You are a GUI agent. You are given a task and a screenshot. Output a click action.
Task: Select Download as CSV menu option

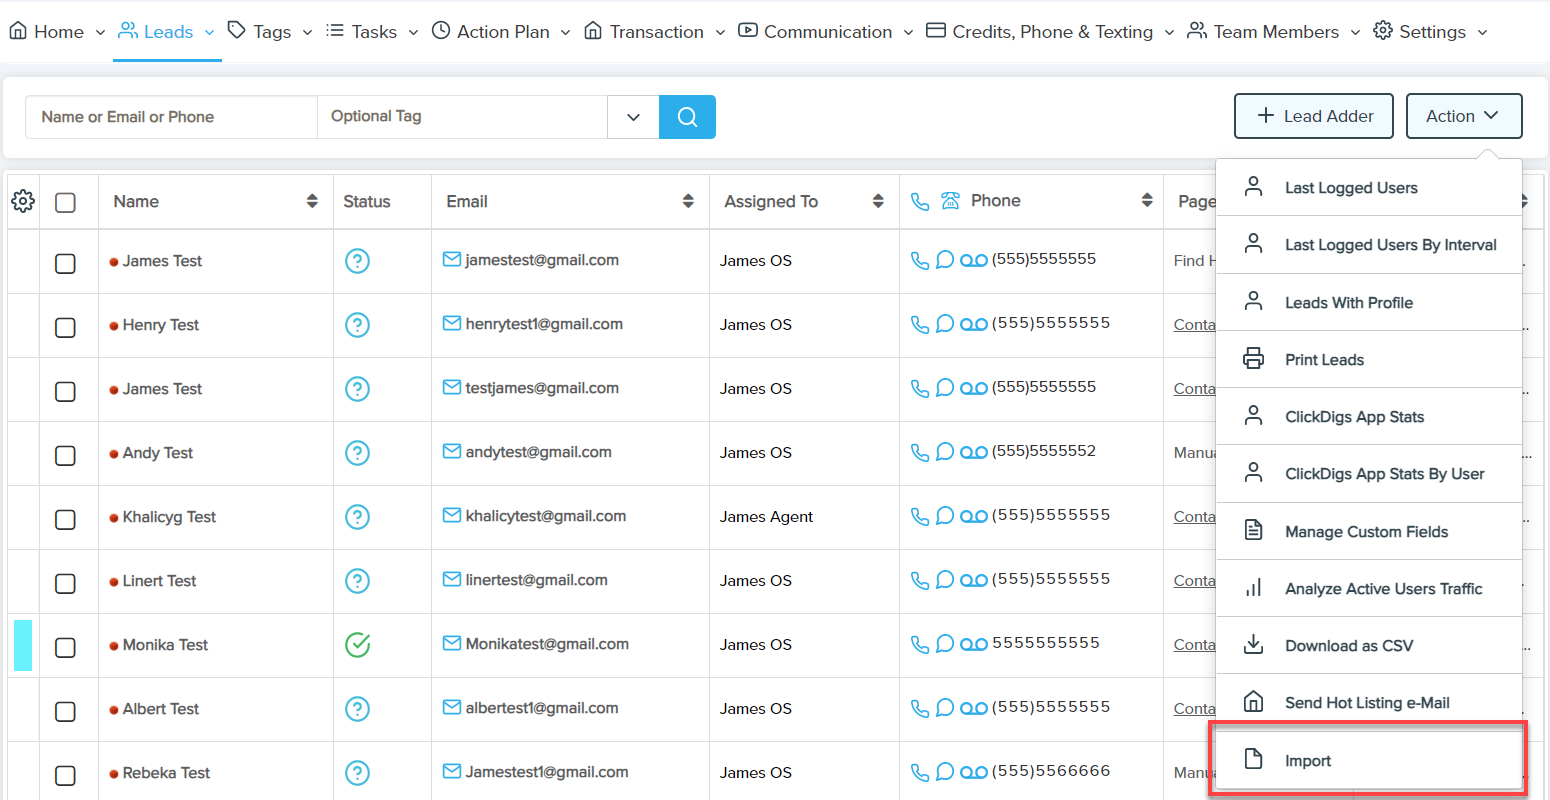coord(1348,646)
